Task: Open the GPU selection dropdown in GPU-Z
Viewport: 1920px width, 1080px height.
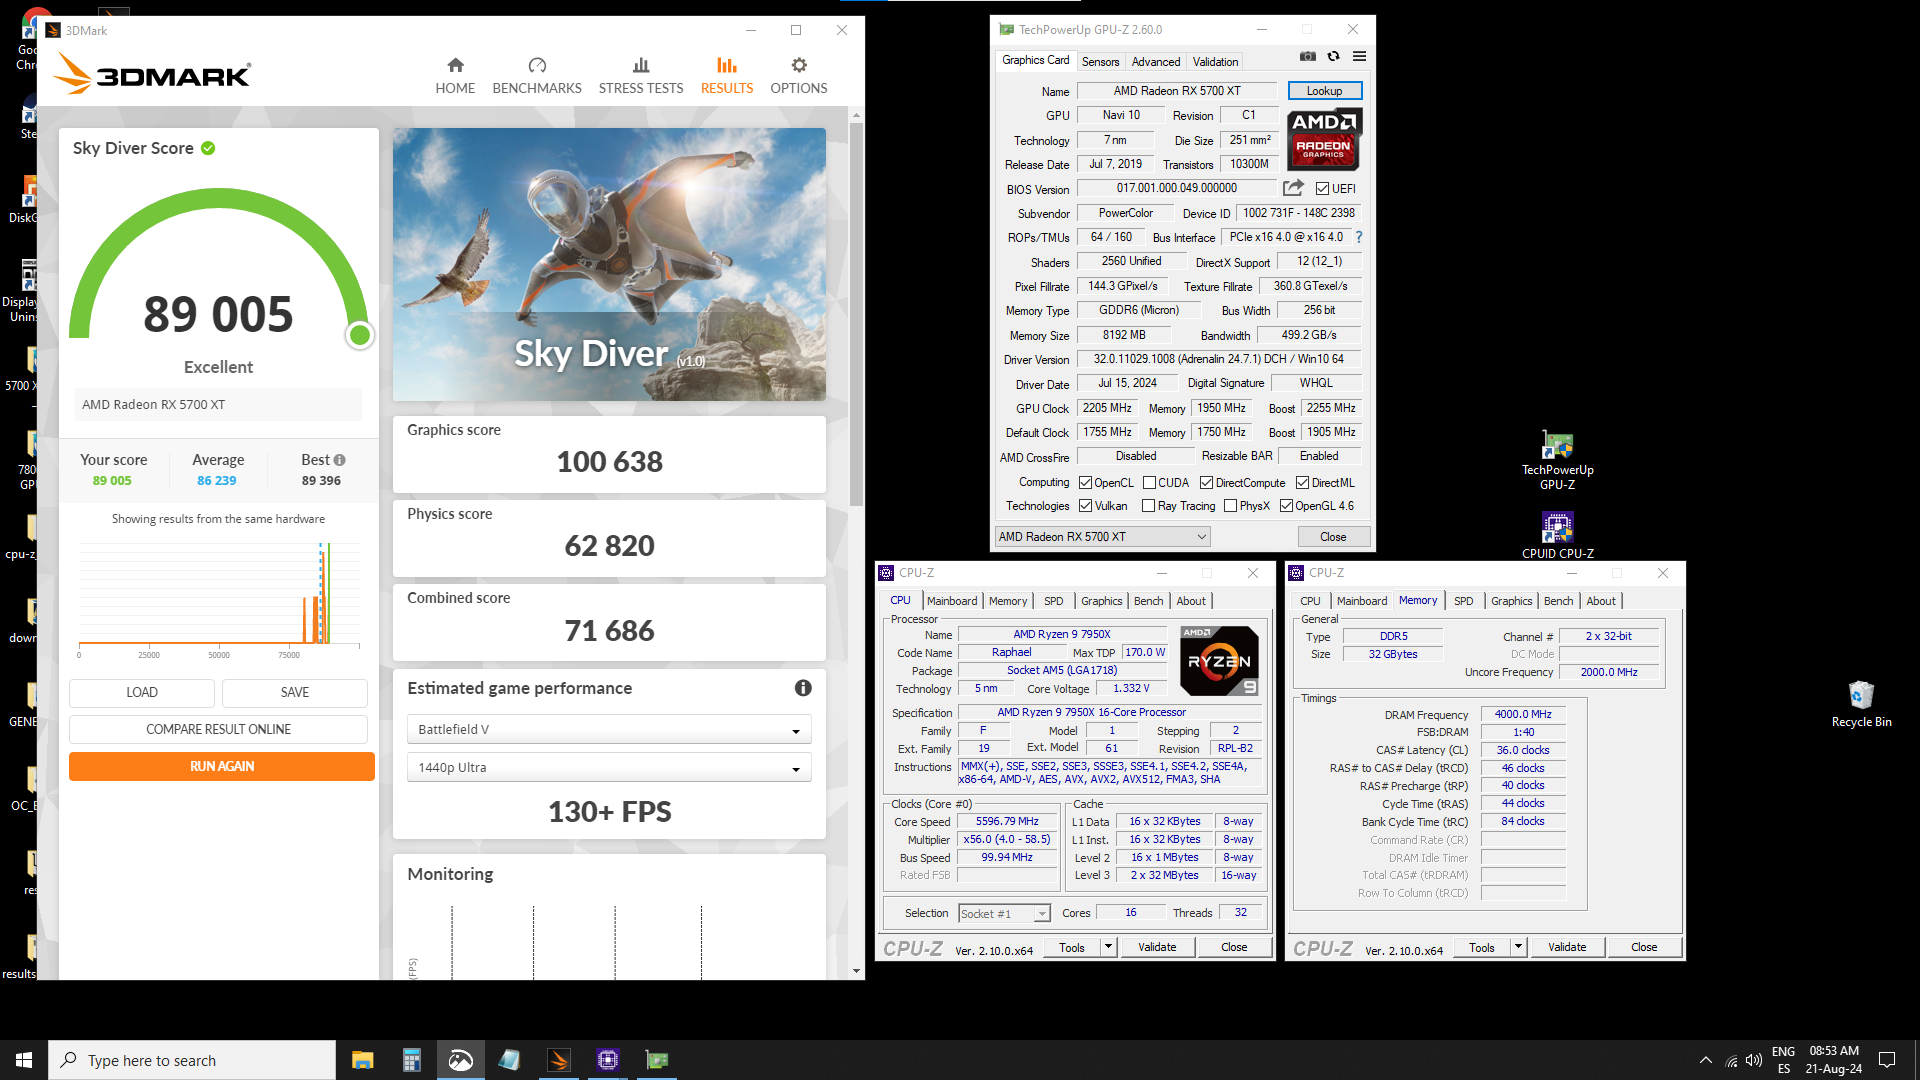Action: click(1102, 537)
